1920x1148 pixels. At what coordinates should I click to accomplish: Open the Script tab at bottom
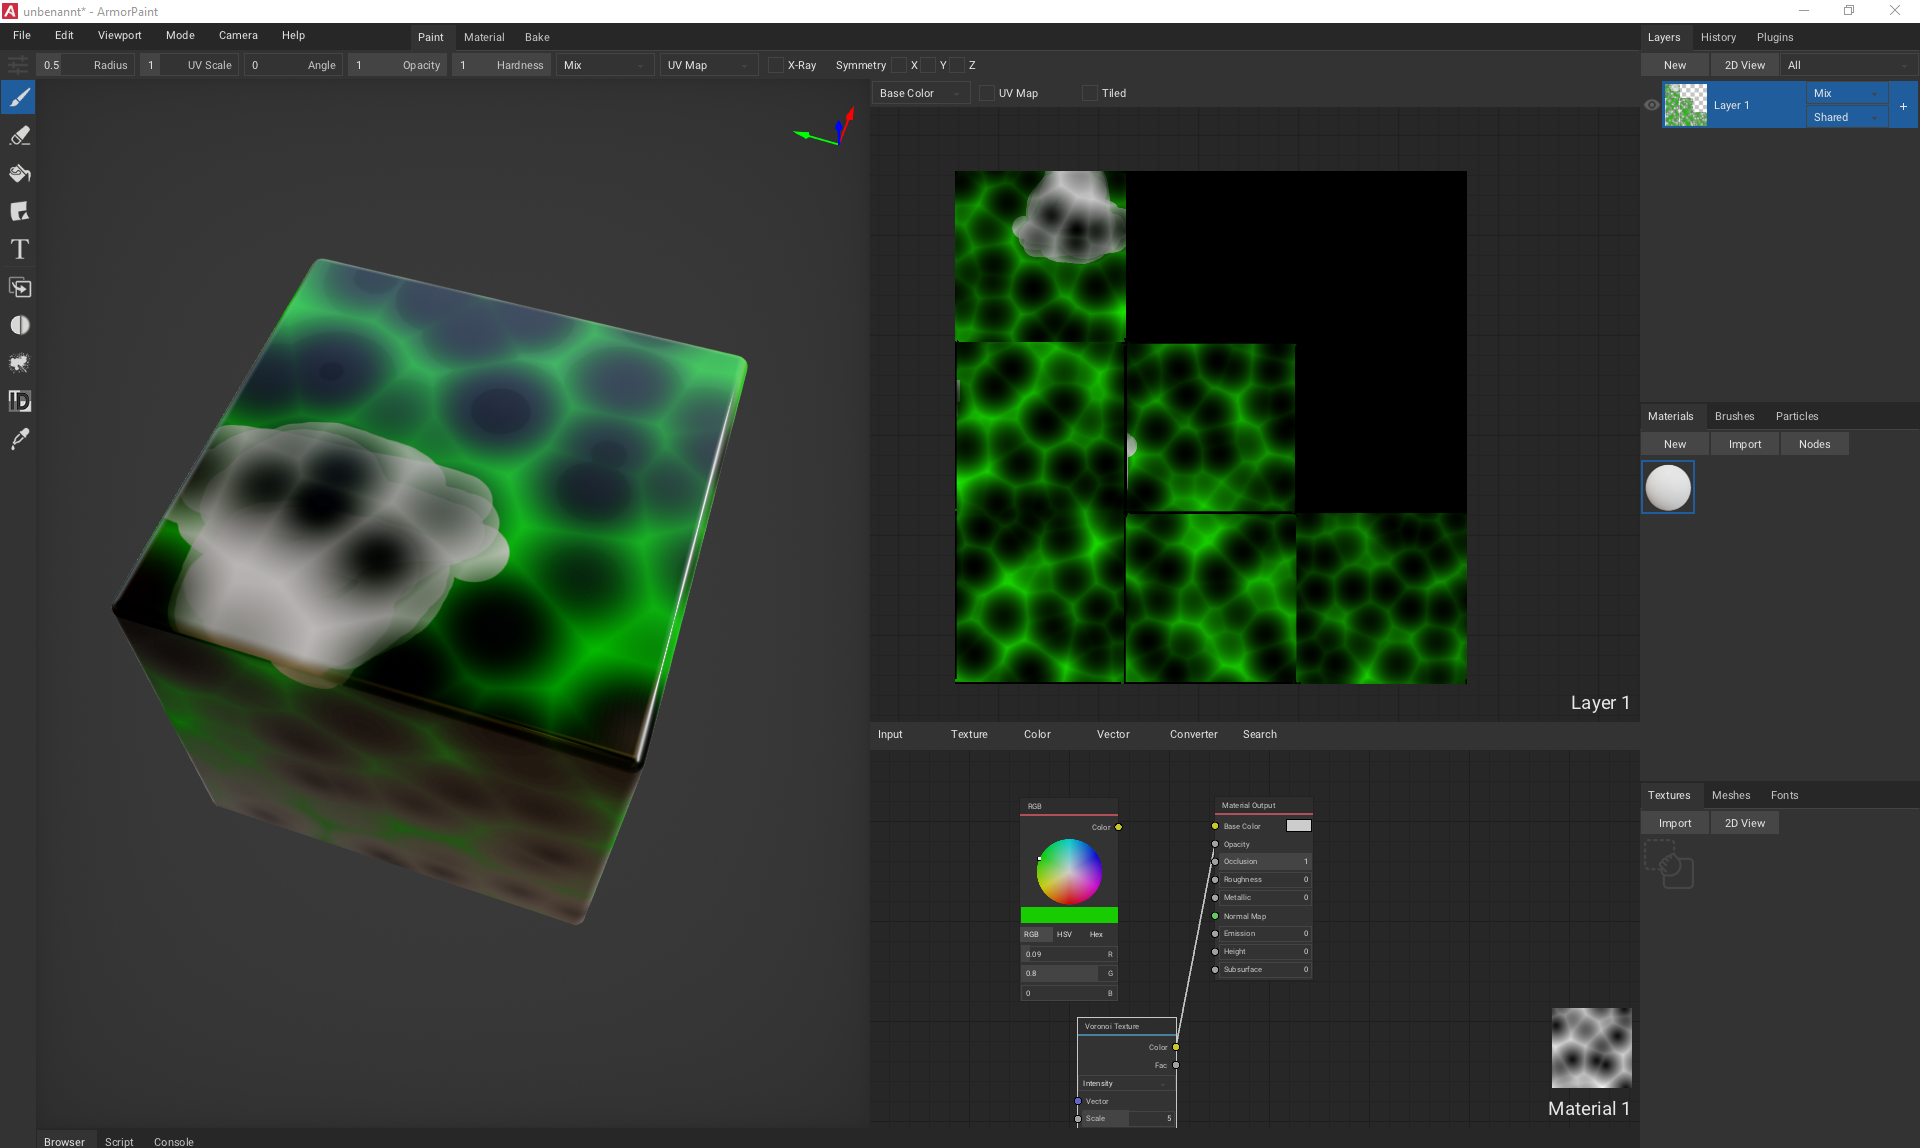click(x=119, y=1141)
